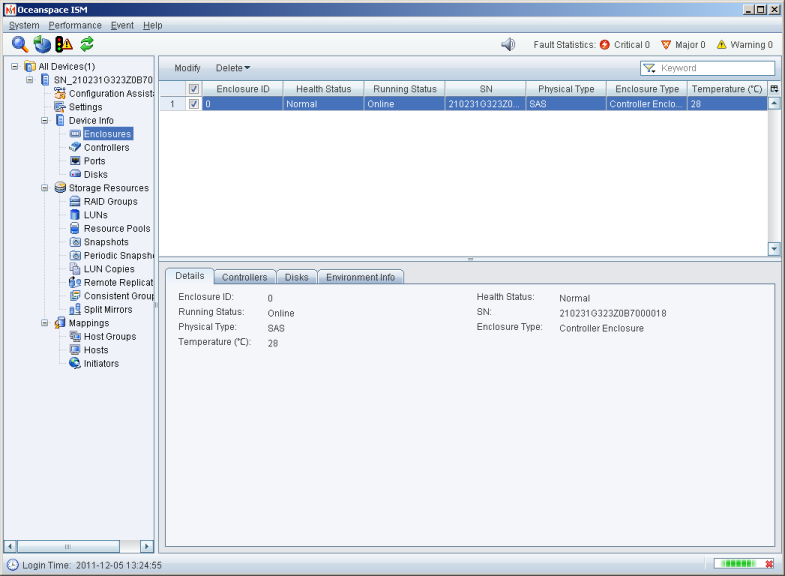Click the Keyword filter input field

716,68
